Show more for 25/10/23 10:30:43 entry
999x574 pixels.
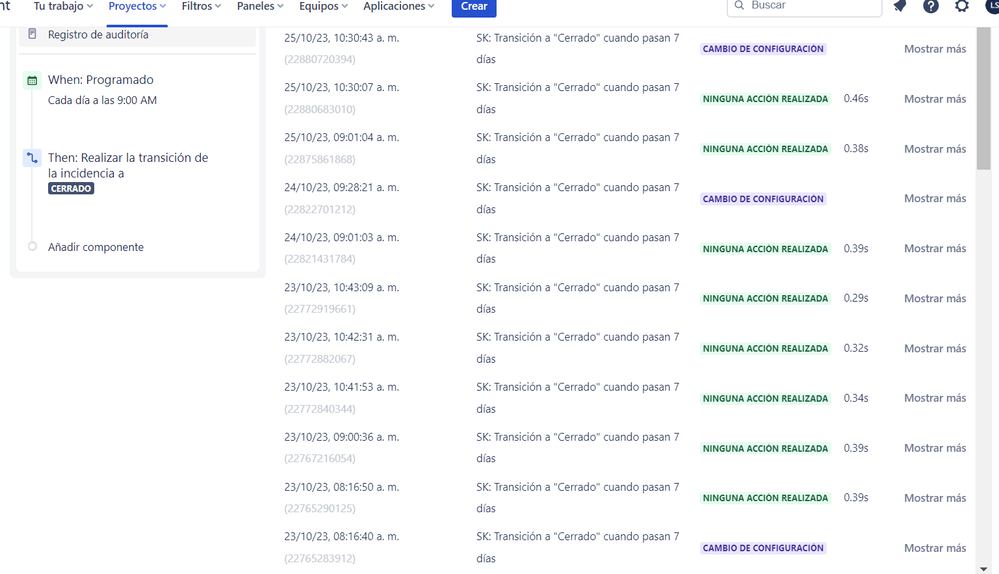pos(935,48)
